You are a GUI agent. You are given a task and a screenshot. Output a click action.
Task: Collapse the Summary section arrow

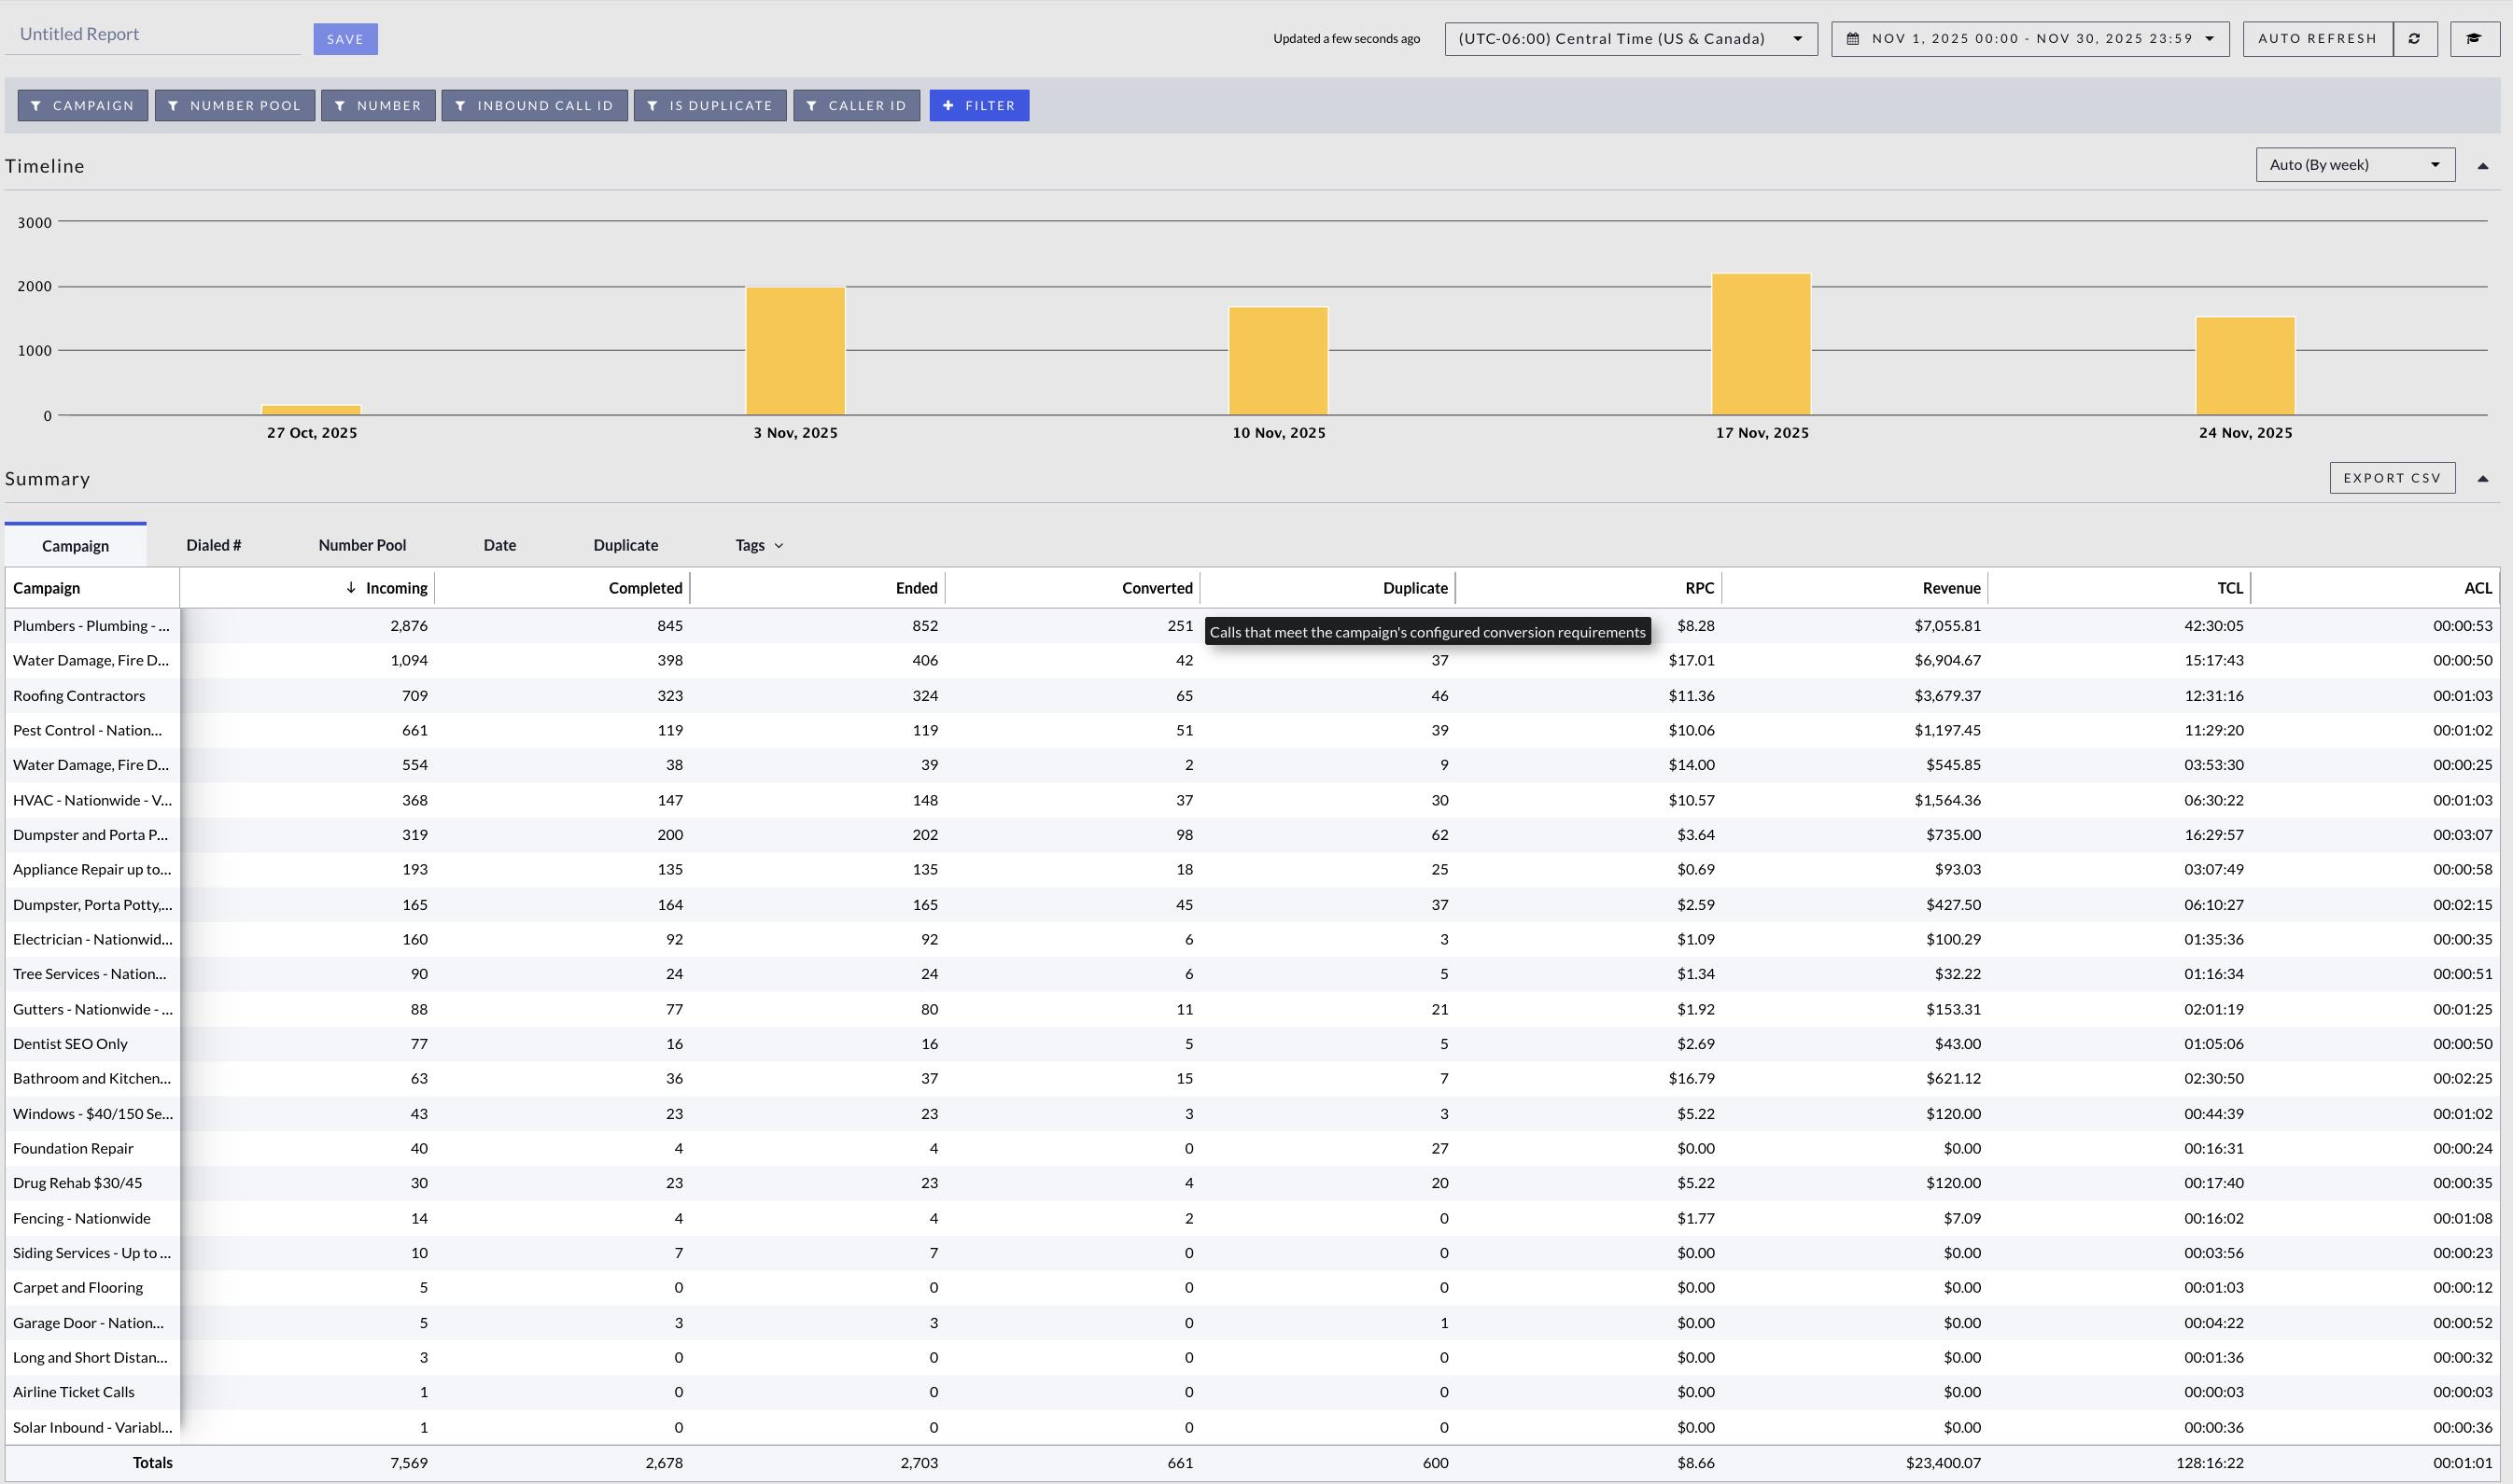pyautogui.click(x=2482, y=479)
